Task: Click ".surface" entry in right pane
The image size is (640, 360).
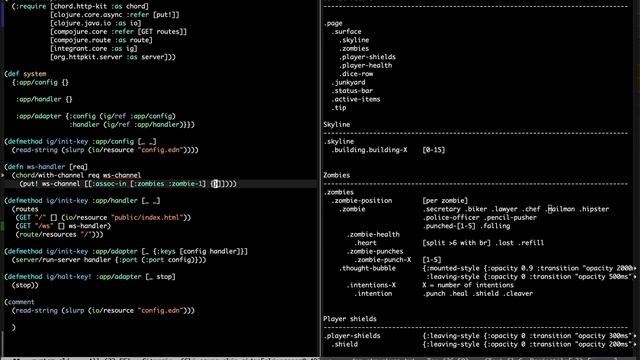Action: coord(346,31)
